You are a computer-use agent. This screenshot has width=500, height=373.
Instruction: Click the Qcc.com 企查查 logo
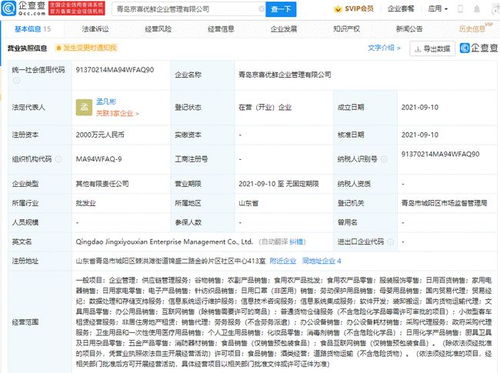click(x=23, y=9)
